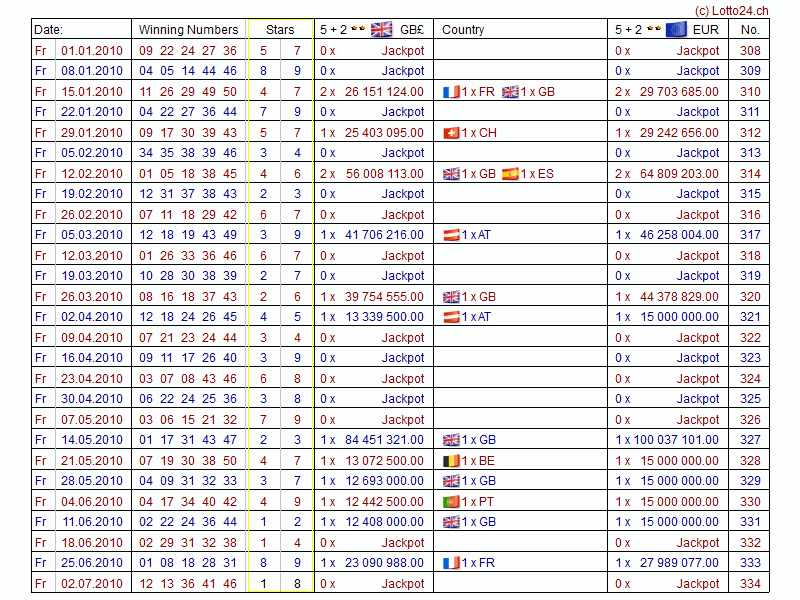
Task: Select the Winning Numbers column header
Action: pos(188,30)
